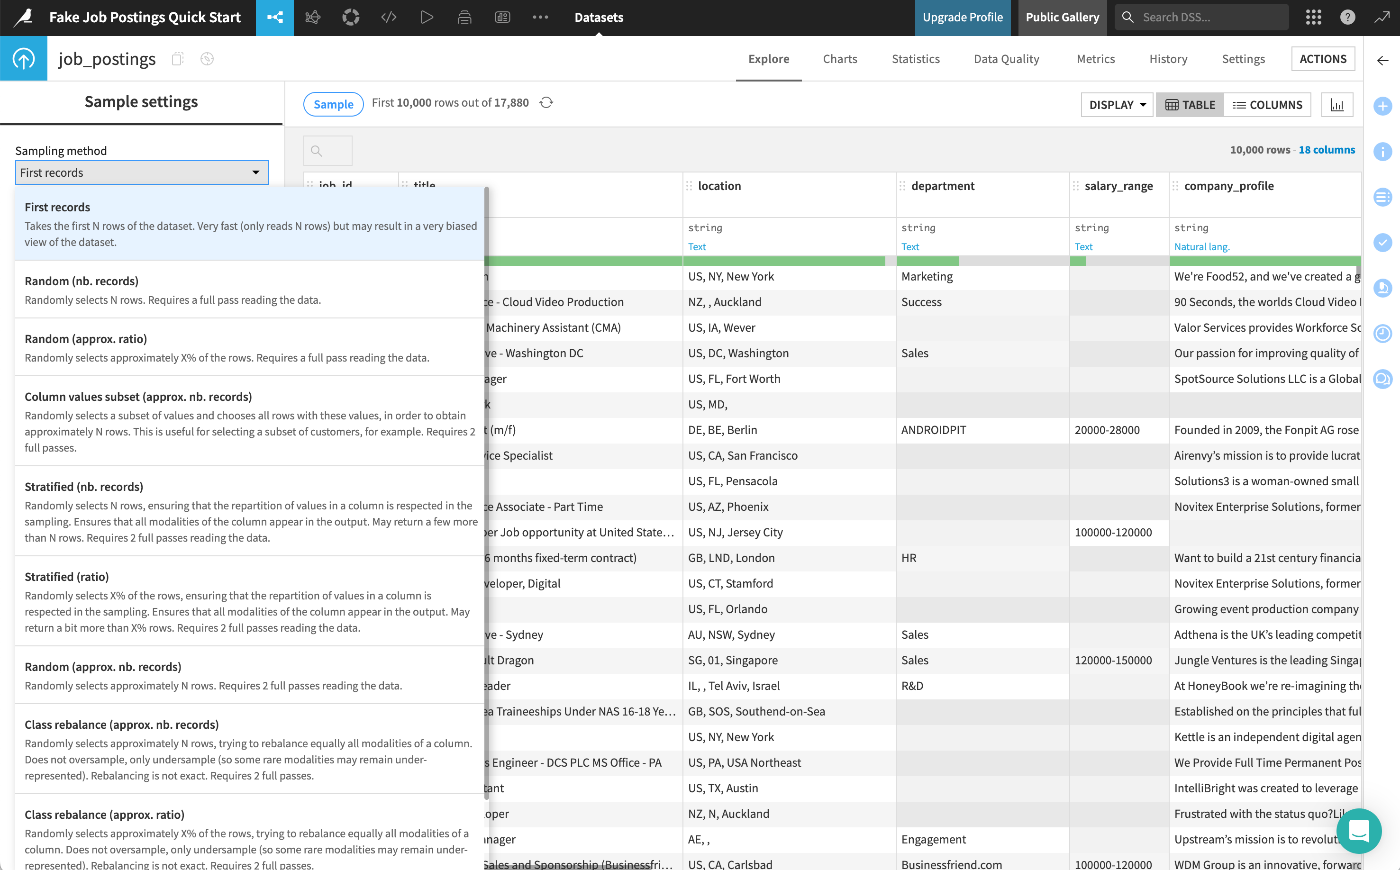Screen dimensions: 1400x870
Task: Click the department column quality bar
Action: (983, 261)
